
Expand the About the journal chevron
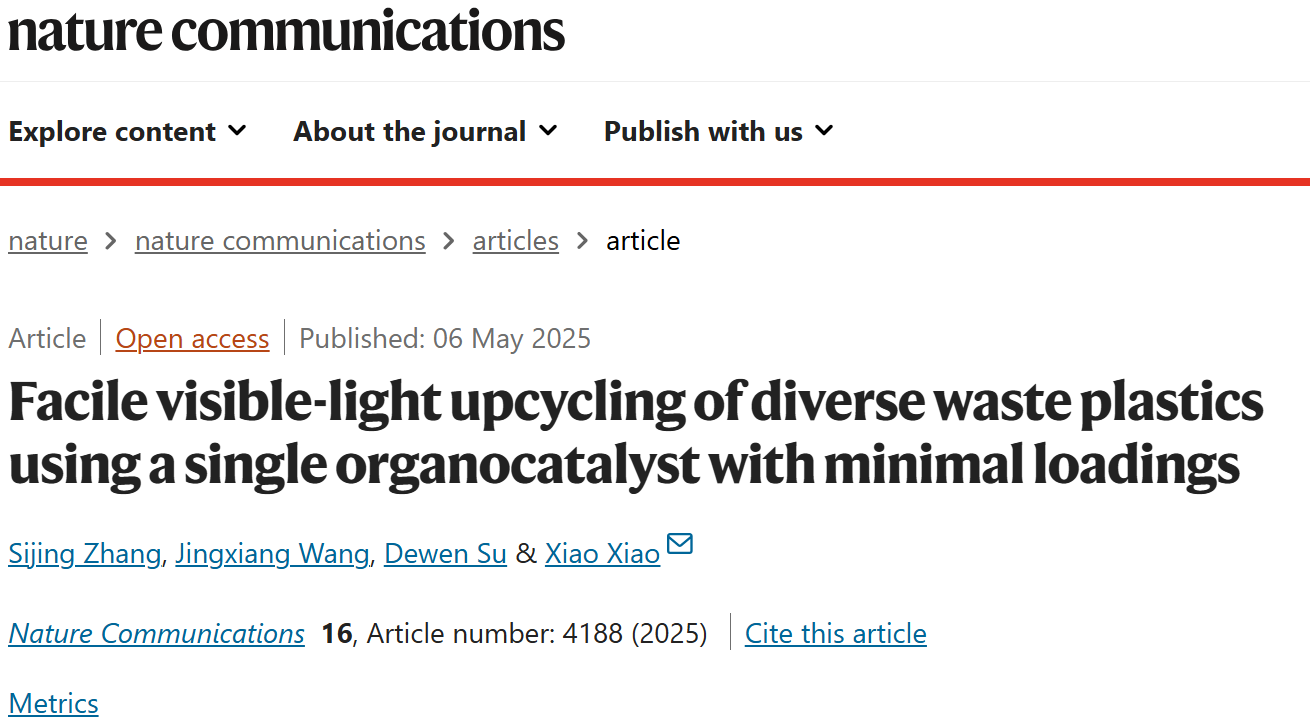coord(548,131)
